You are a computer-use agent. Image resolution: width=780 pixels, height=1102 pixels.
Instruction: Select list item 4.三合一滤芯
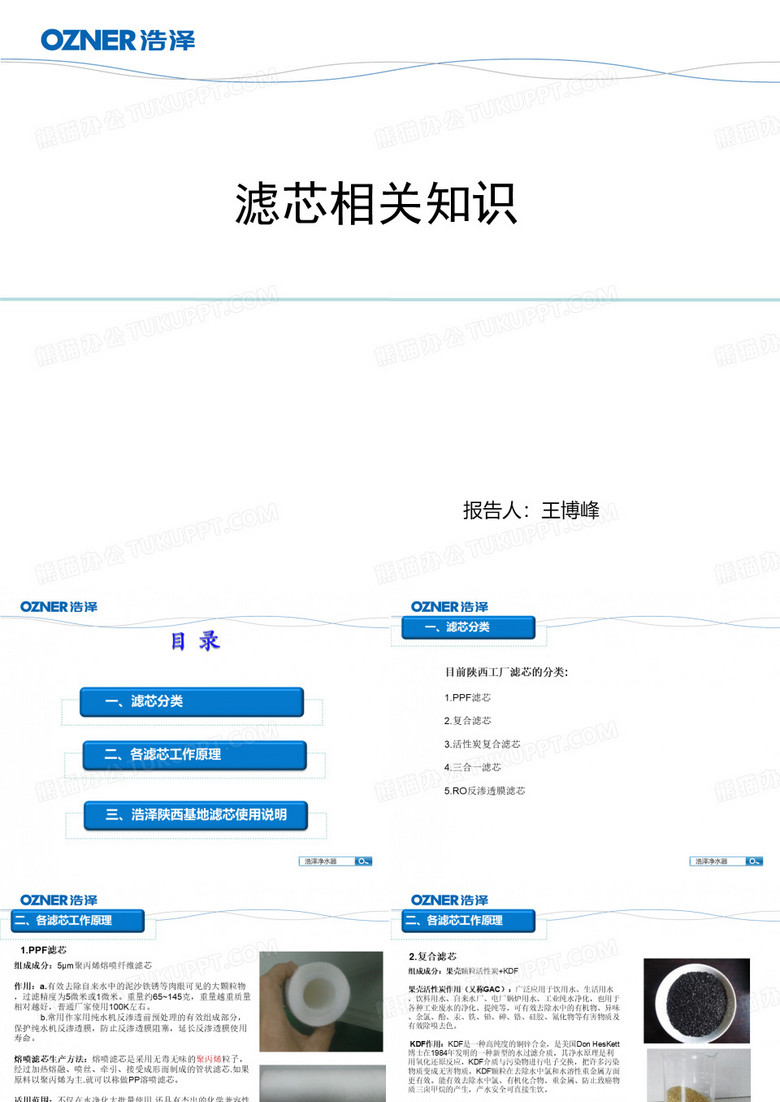tap(472, 767)
